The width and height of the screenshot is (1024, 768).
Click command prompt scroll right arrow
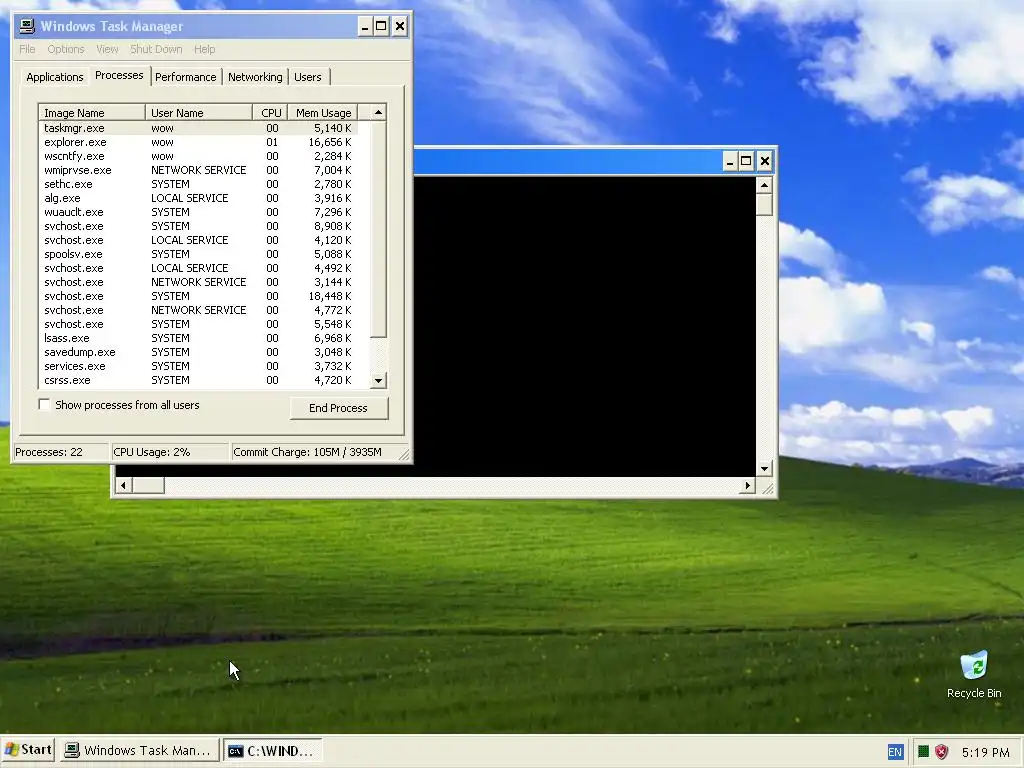click(x=748, y=485)
